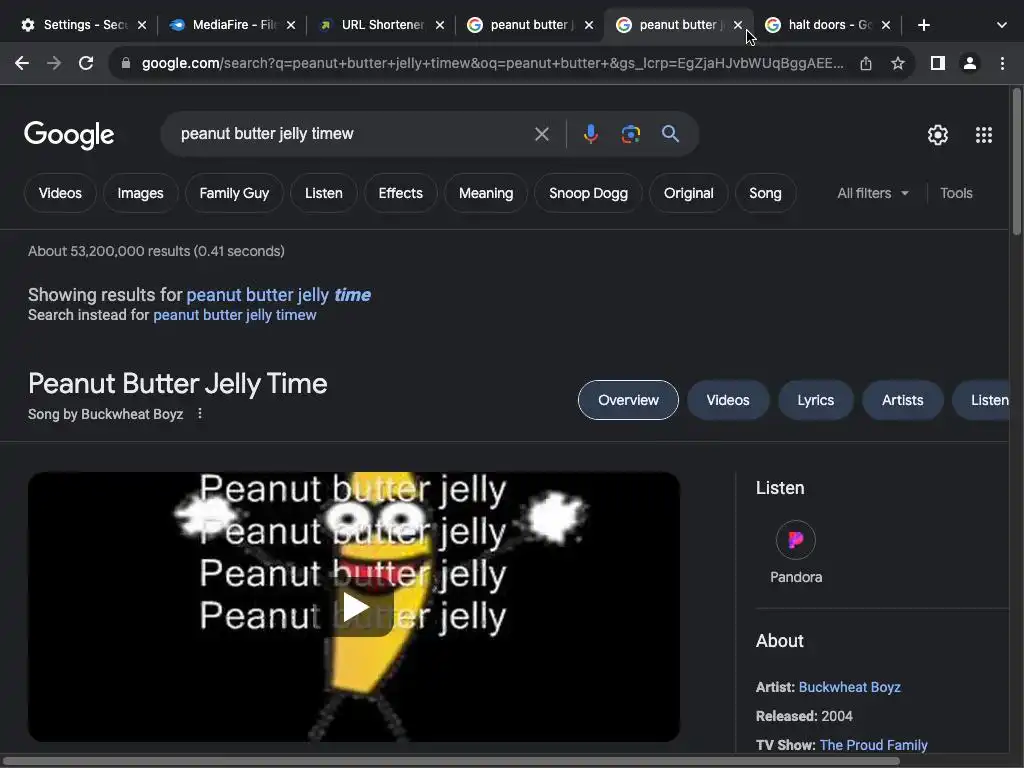The width and height of the screenshot is (1024, 768).
Task: Open the browser side panel
Action: 938,63
